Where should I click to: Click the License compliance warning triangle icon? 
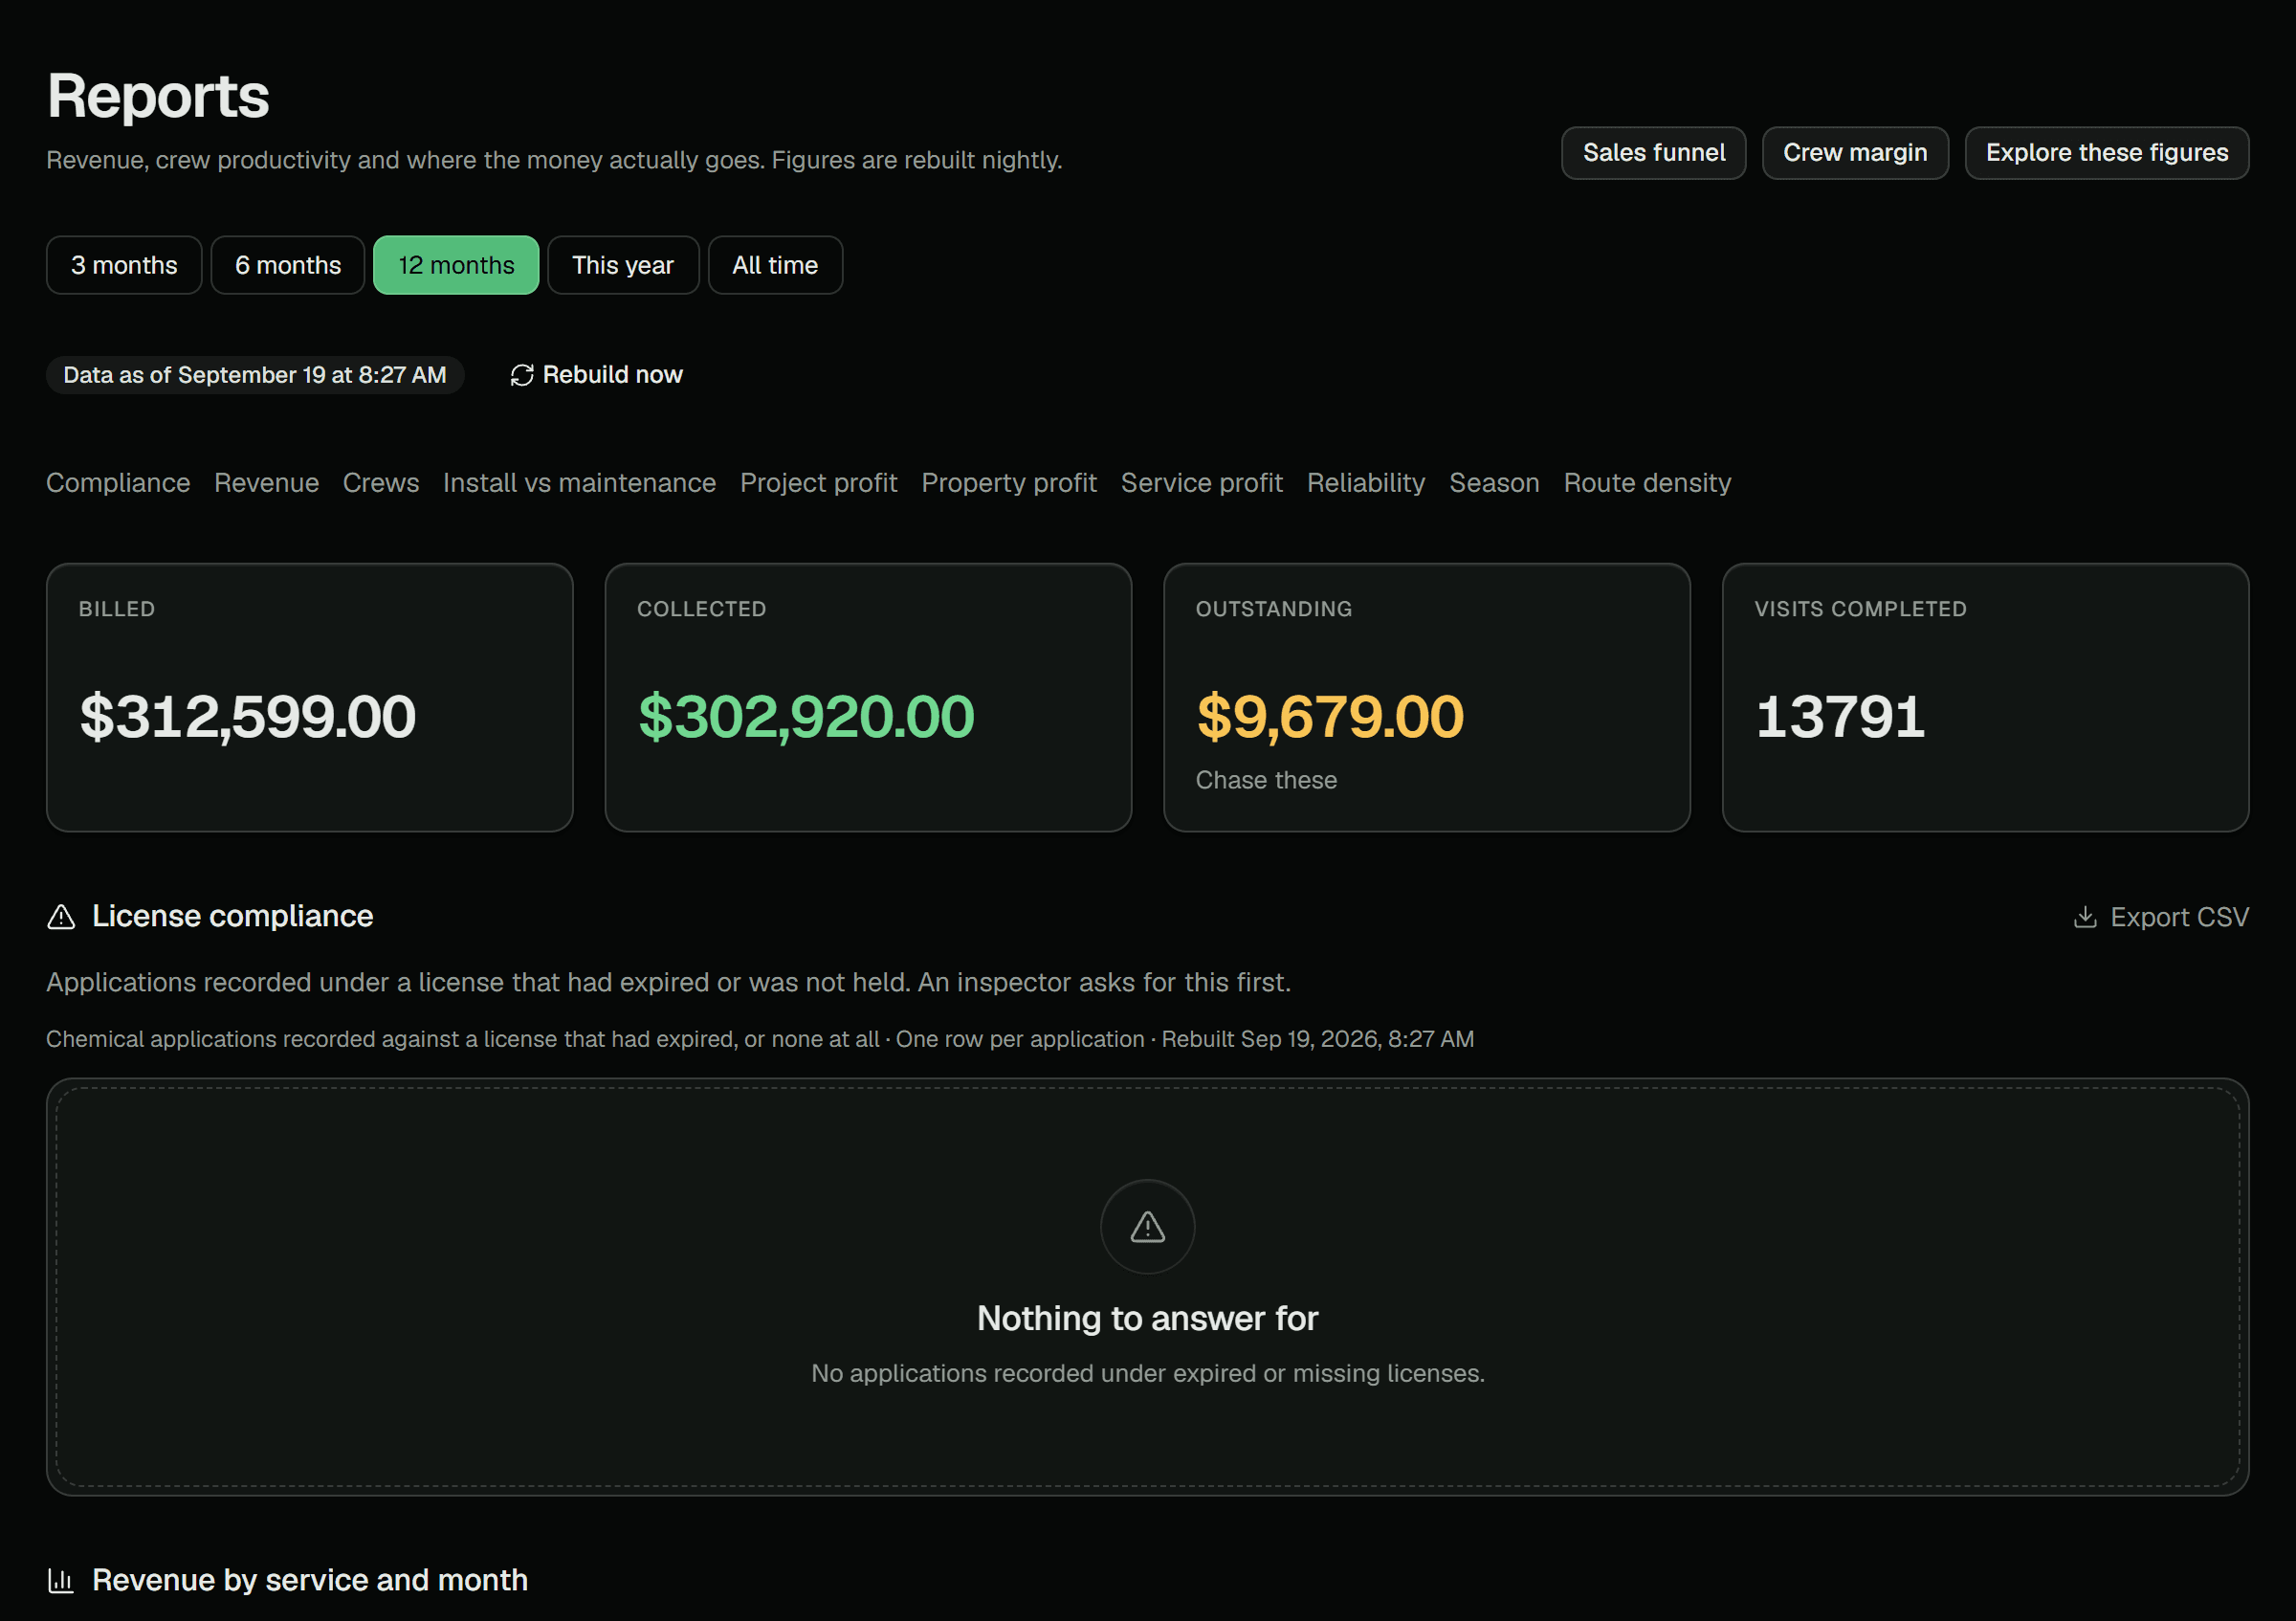point(61,917)
